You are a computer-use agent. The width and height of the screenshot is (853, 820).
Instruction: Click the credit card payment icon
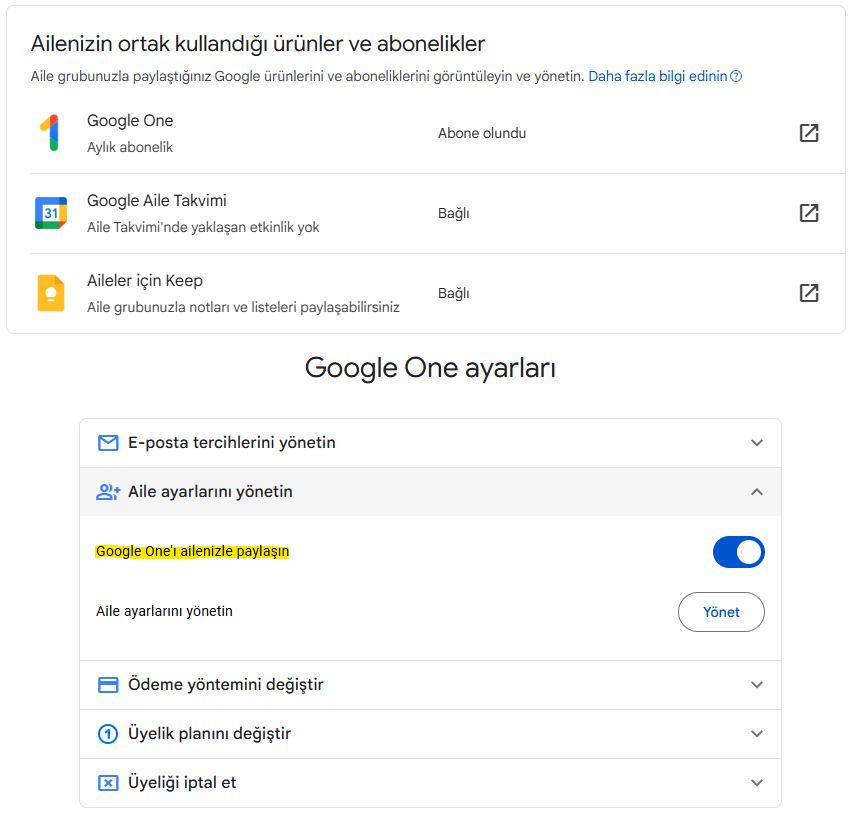(x=108, y=685)
